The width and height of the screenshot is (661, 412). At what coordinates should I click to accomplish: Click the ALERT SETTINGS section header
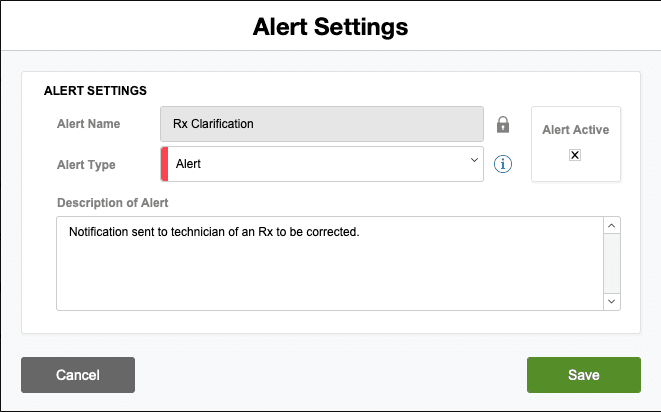(x=96, y=91)
